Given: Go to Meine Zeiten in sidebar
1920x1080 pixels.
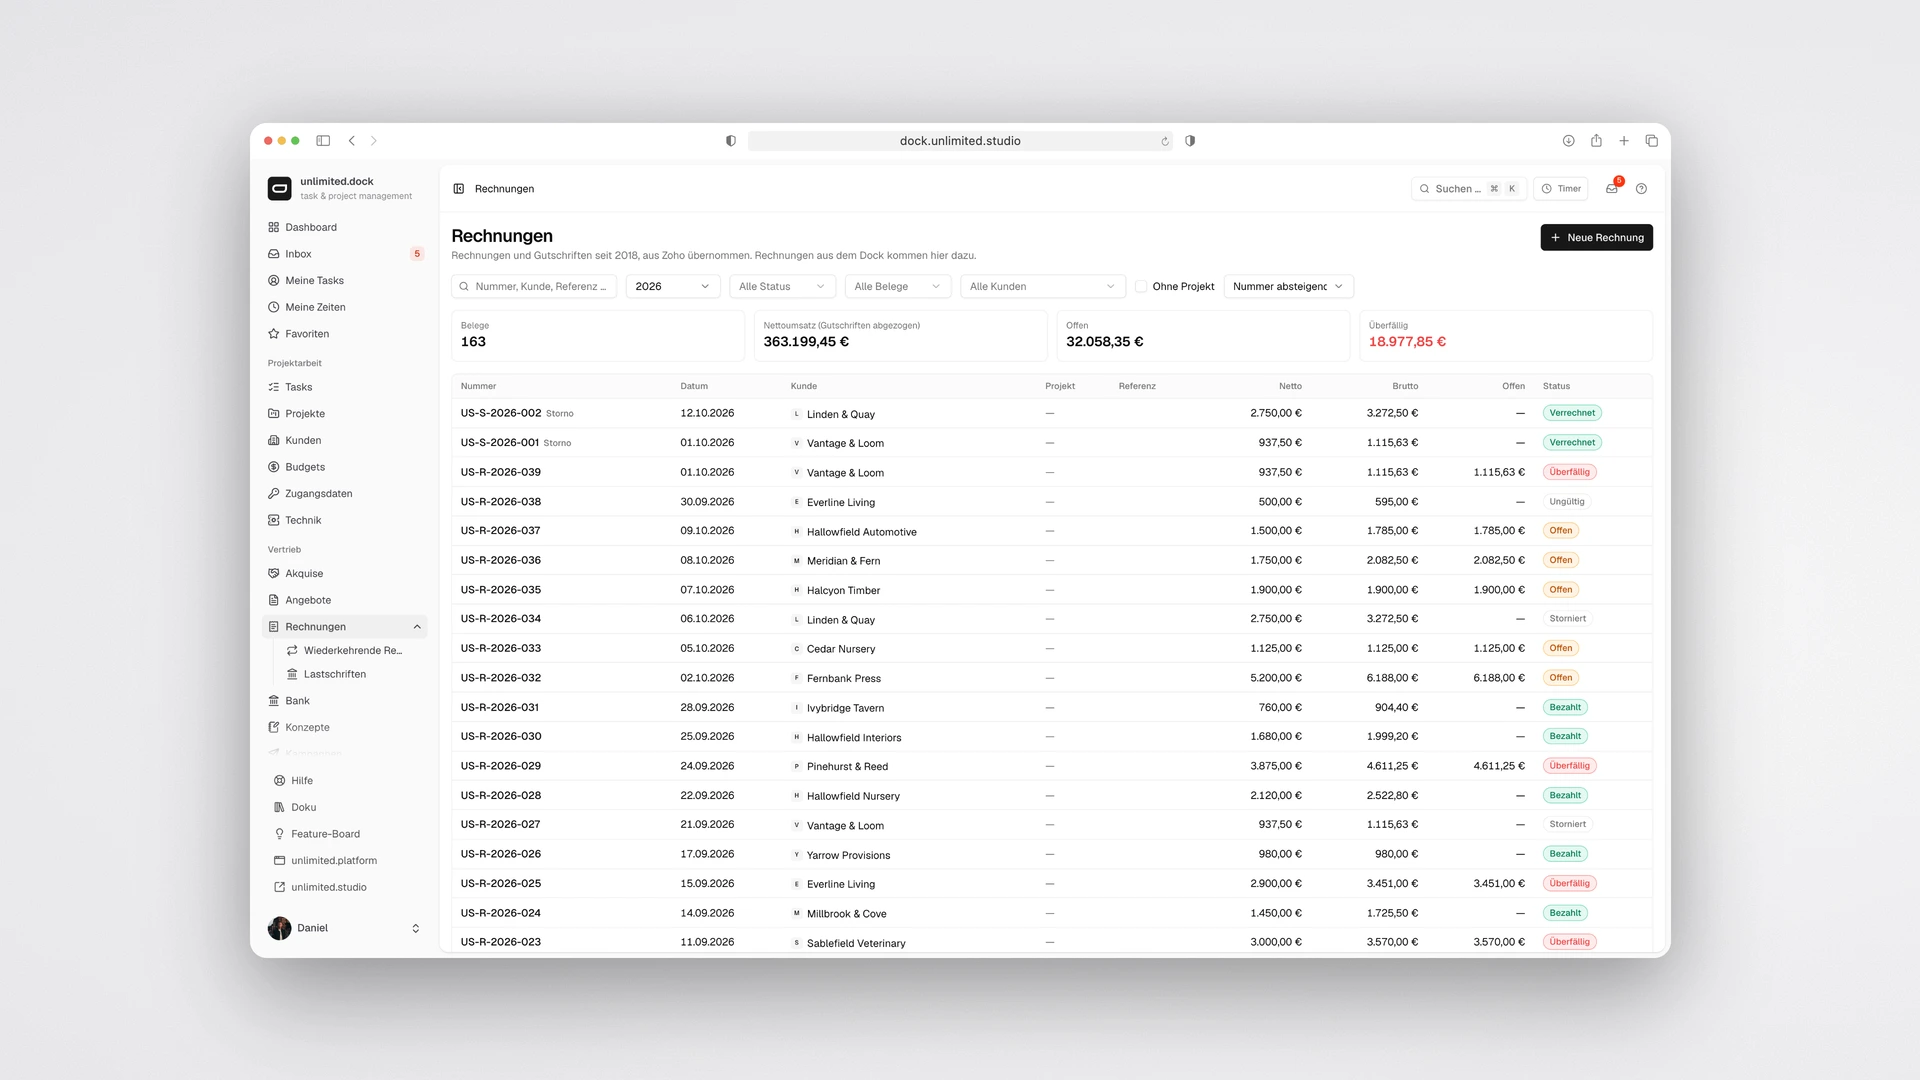Looking at the screenshot, I should 345,307.
